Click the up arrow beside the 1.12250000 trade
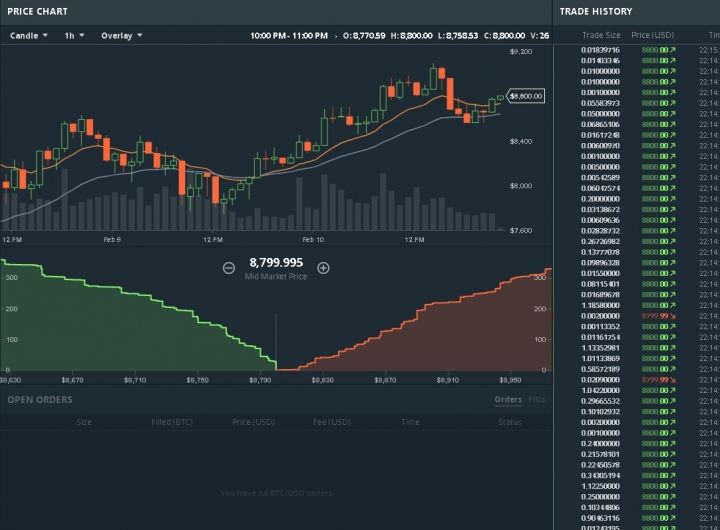 (673, 486)
